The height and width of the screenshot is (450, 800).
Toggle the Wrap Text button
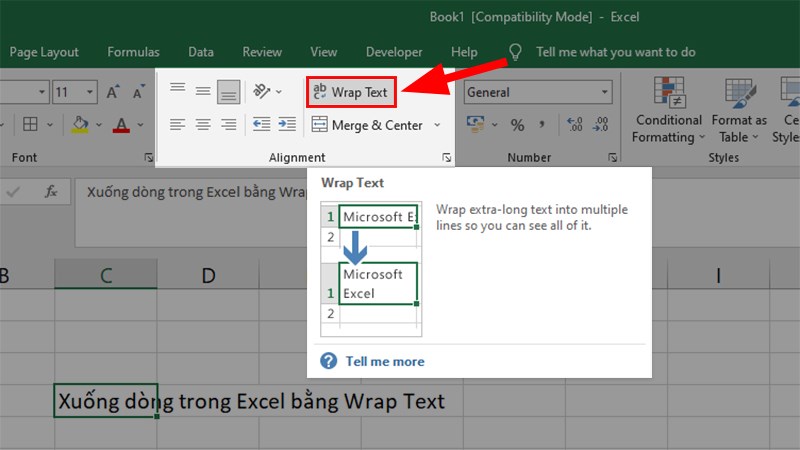point(351,92)
